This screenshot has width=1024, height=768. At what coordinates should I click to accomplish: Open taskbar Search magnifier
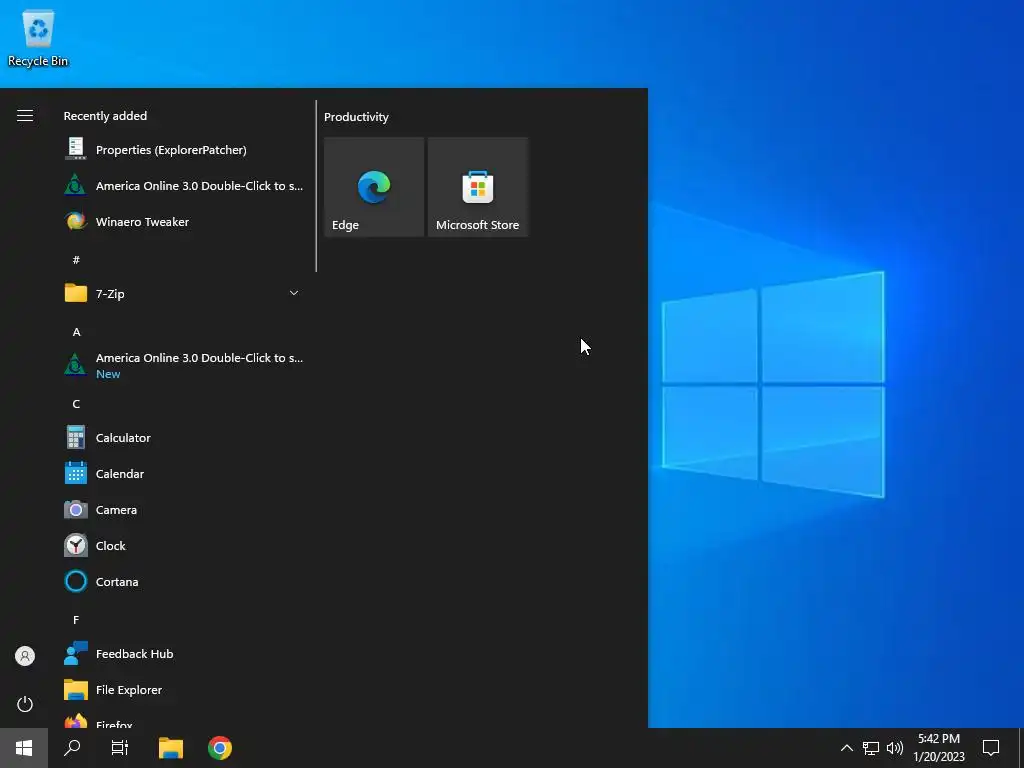pyautogui.click(x=72, y=748)
